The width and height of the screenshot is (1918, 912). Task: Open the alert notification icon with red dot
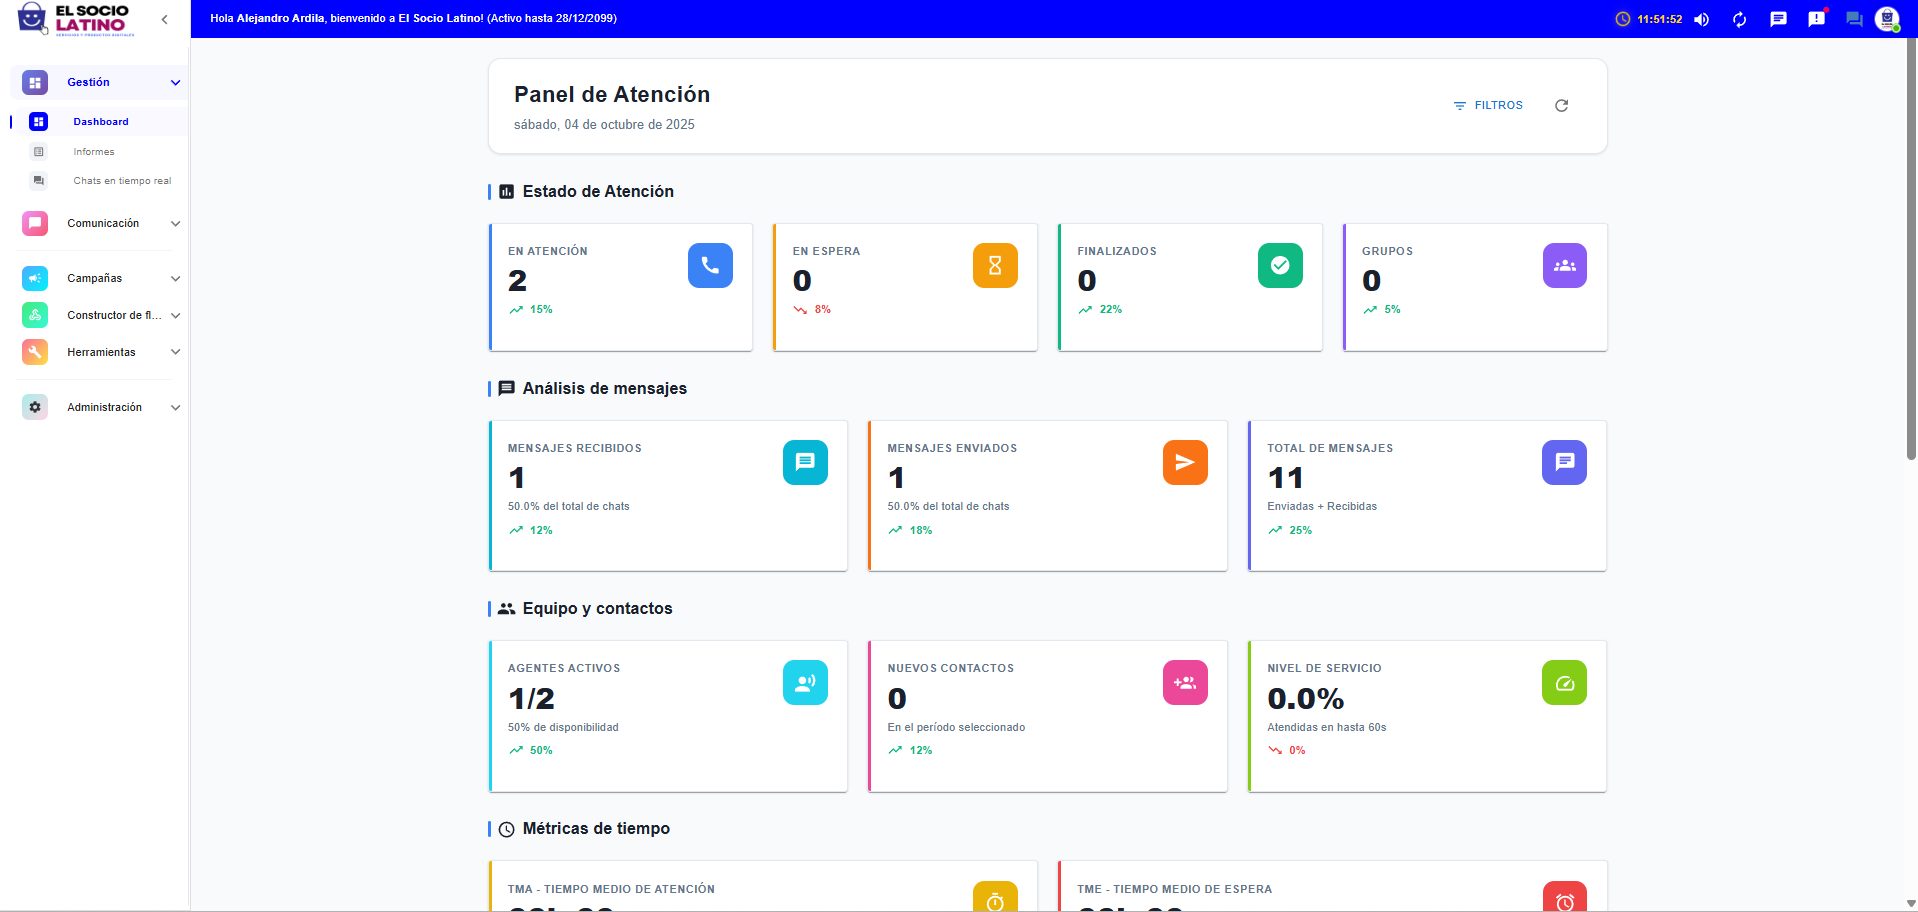(1816, 19)
